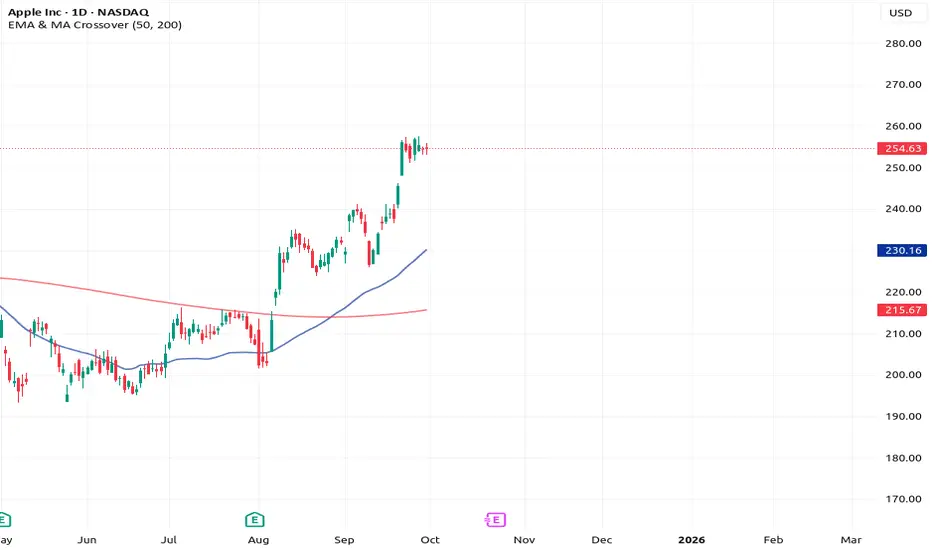The image size is (932, 550).
Task: Click the Dec label on time axis
Action: click(x=601, y=540)
